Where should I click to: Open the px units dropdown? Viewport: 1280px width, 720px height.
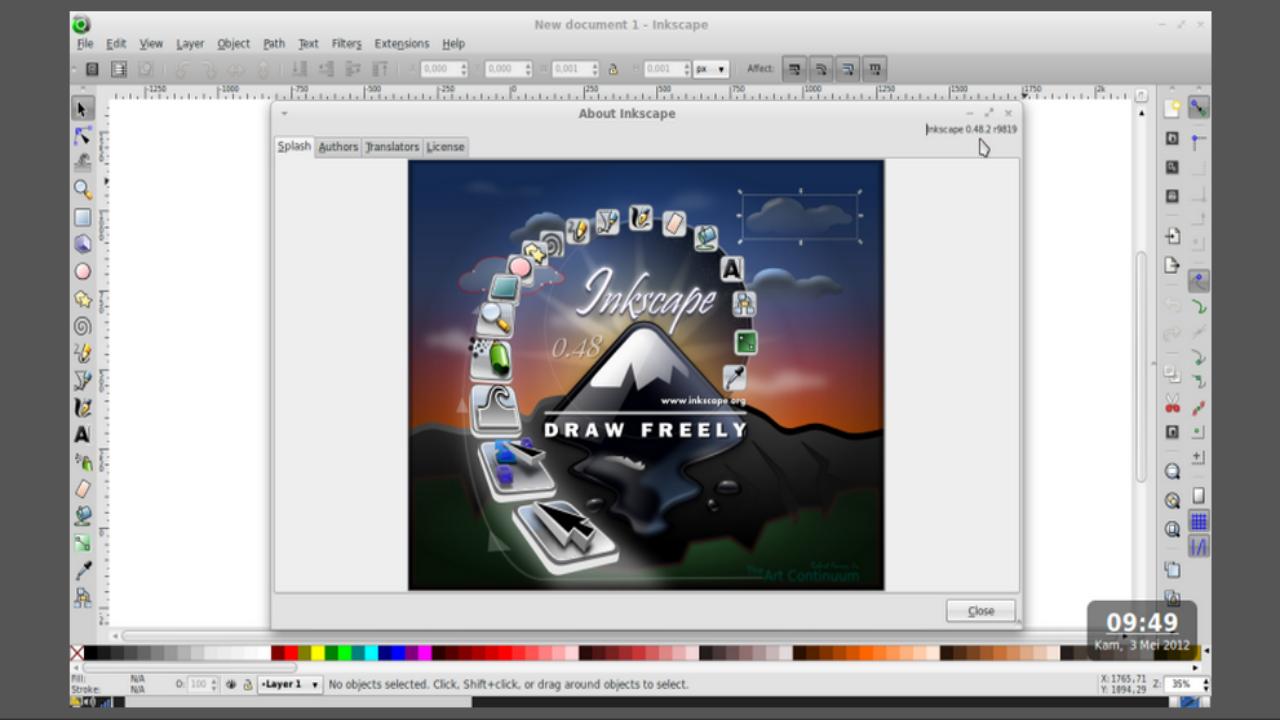711,69
